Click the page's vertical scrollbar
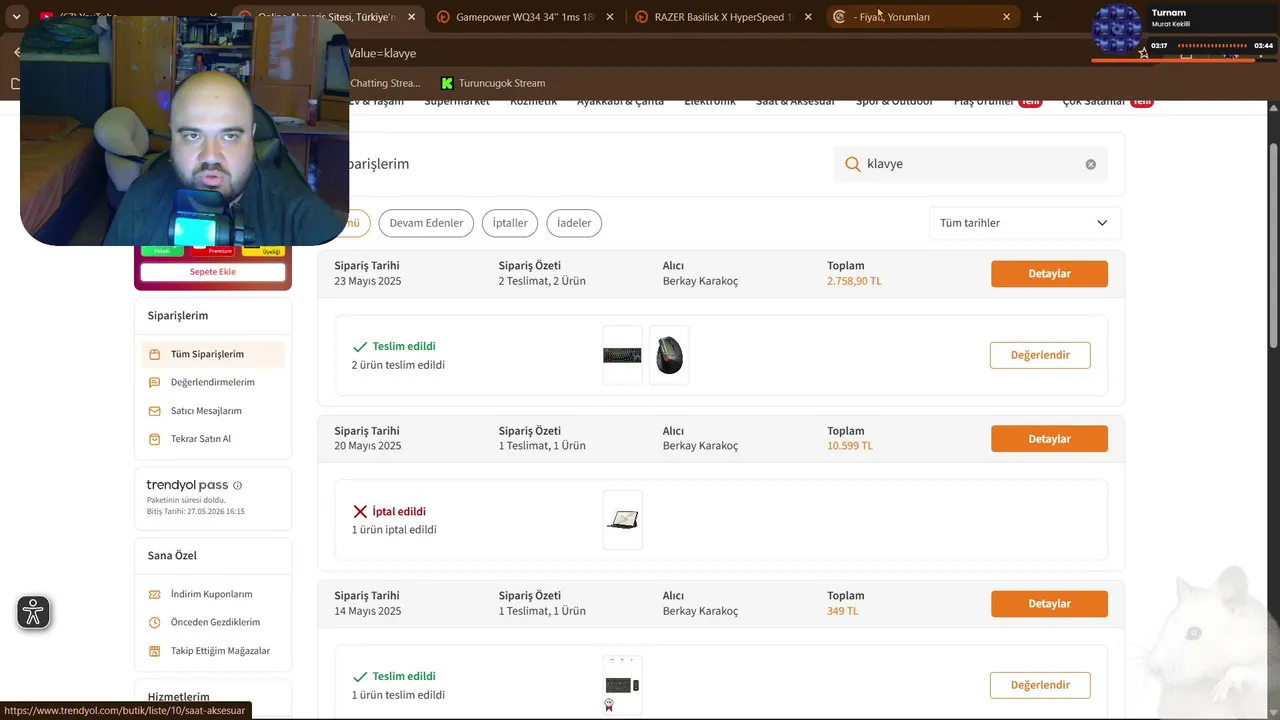The image size is (1280, 720). coord(1273,245)
